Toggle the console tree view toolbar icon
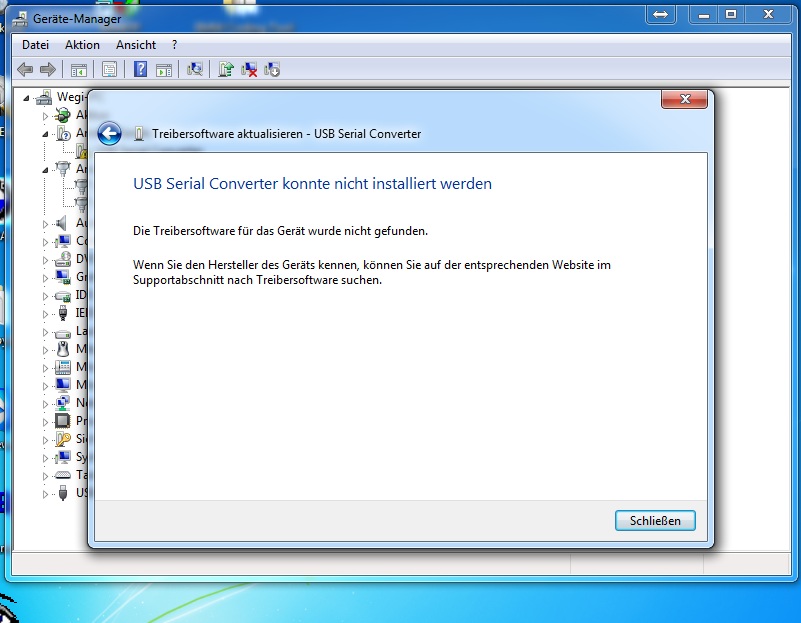801x623 pixels. tap(77, 69)
